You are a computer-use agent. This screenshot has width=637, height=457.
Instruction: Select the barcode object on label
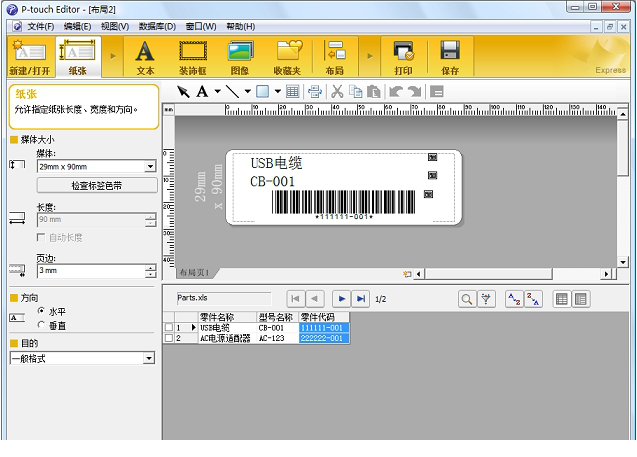point(343,205)
